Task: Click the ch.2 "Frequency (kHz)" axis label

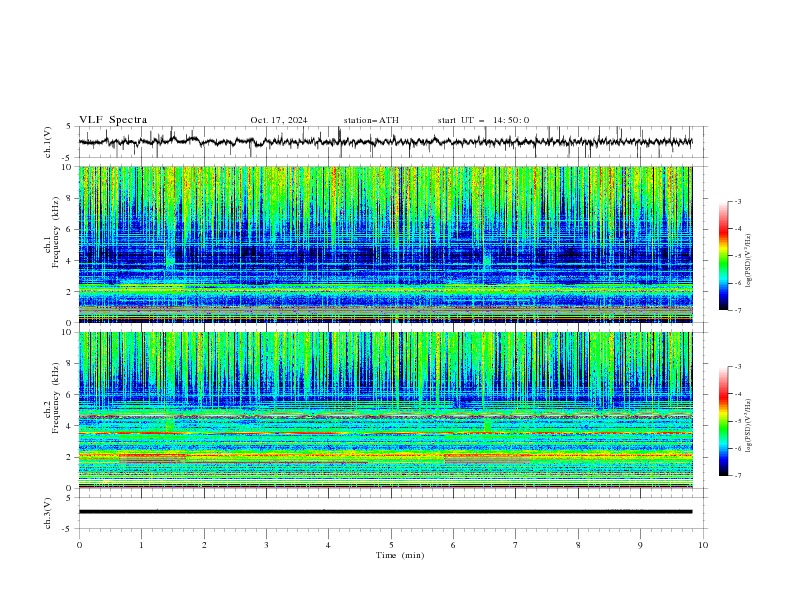Action: [x=56, y=397]
